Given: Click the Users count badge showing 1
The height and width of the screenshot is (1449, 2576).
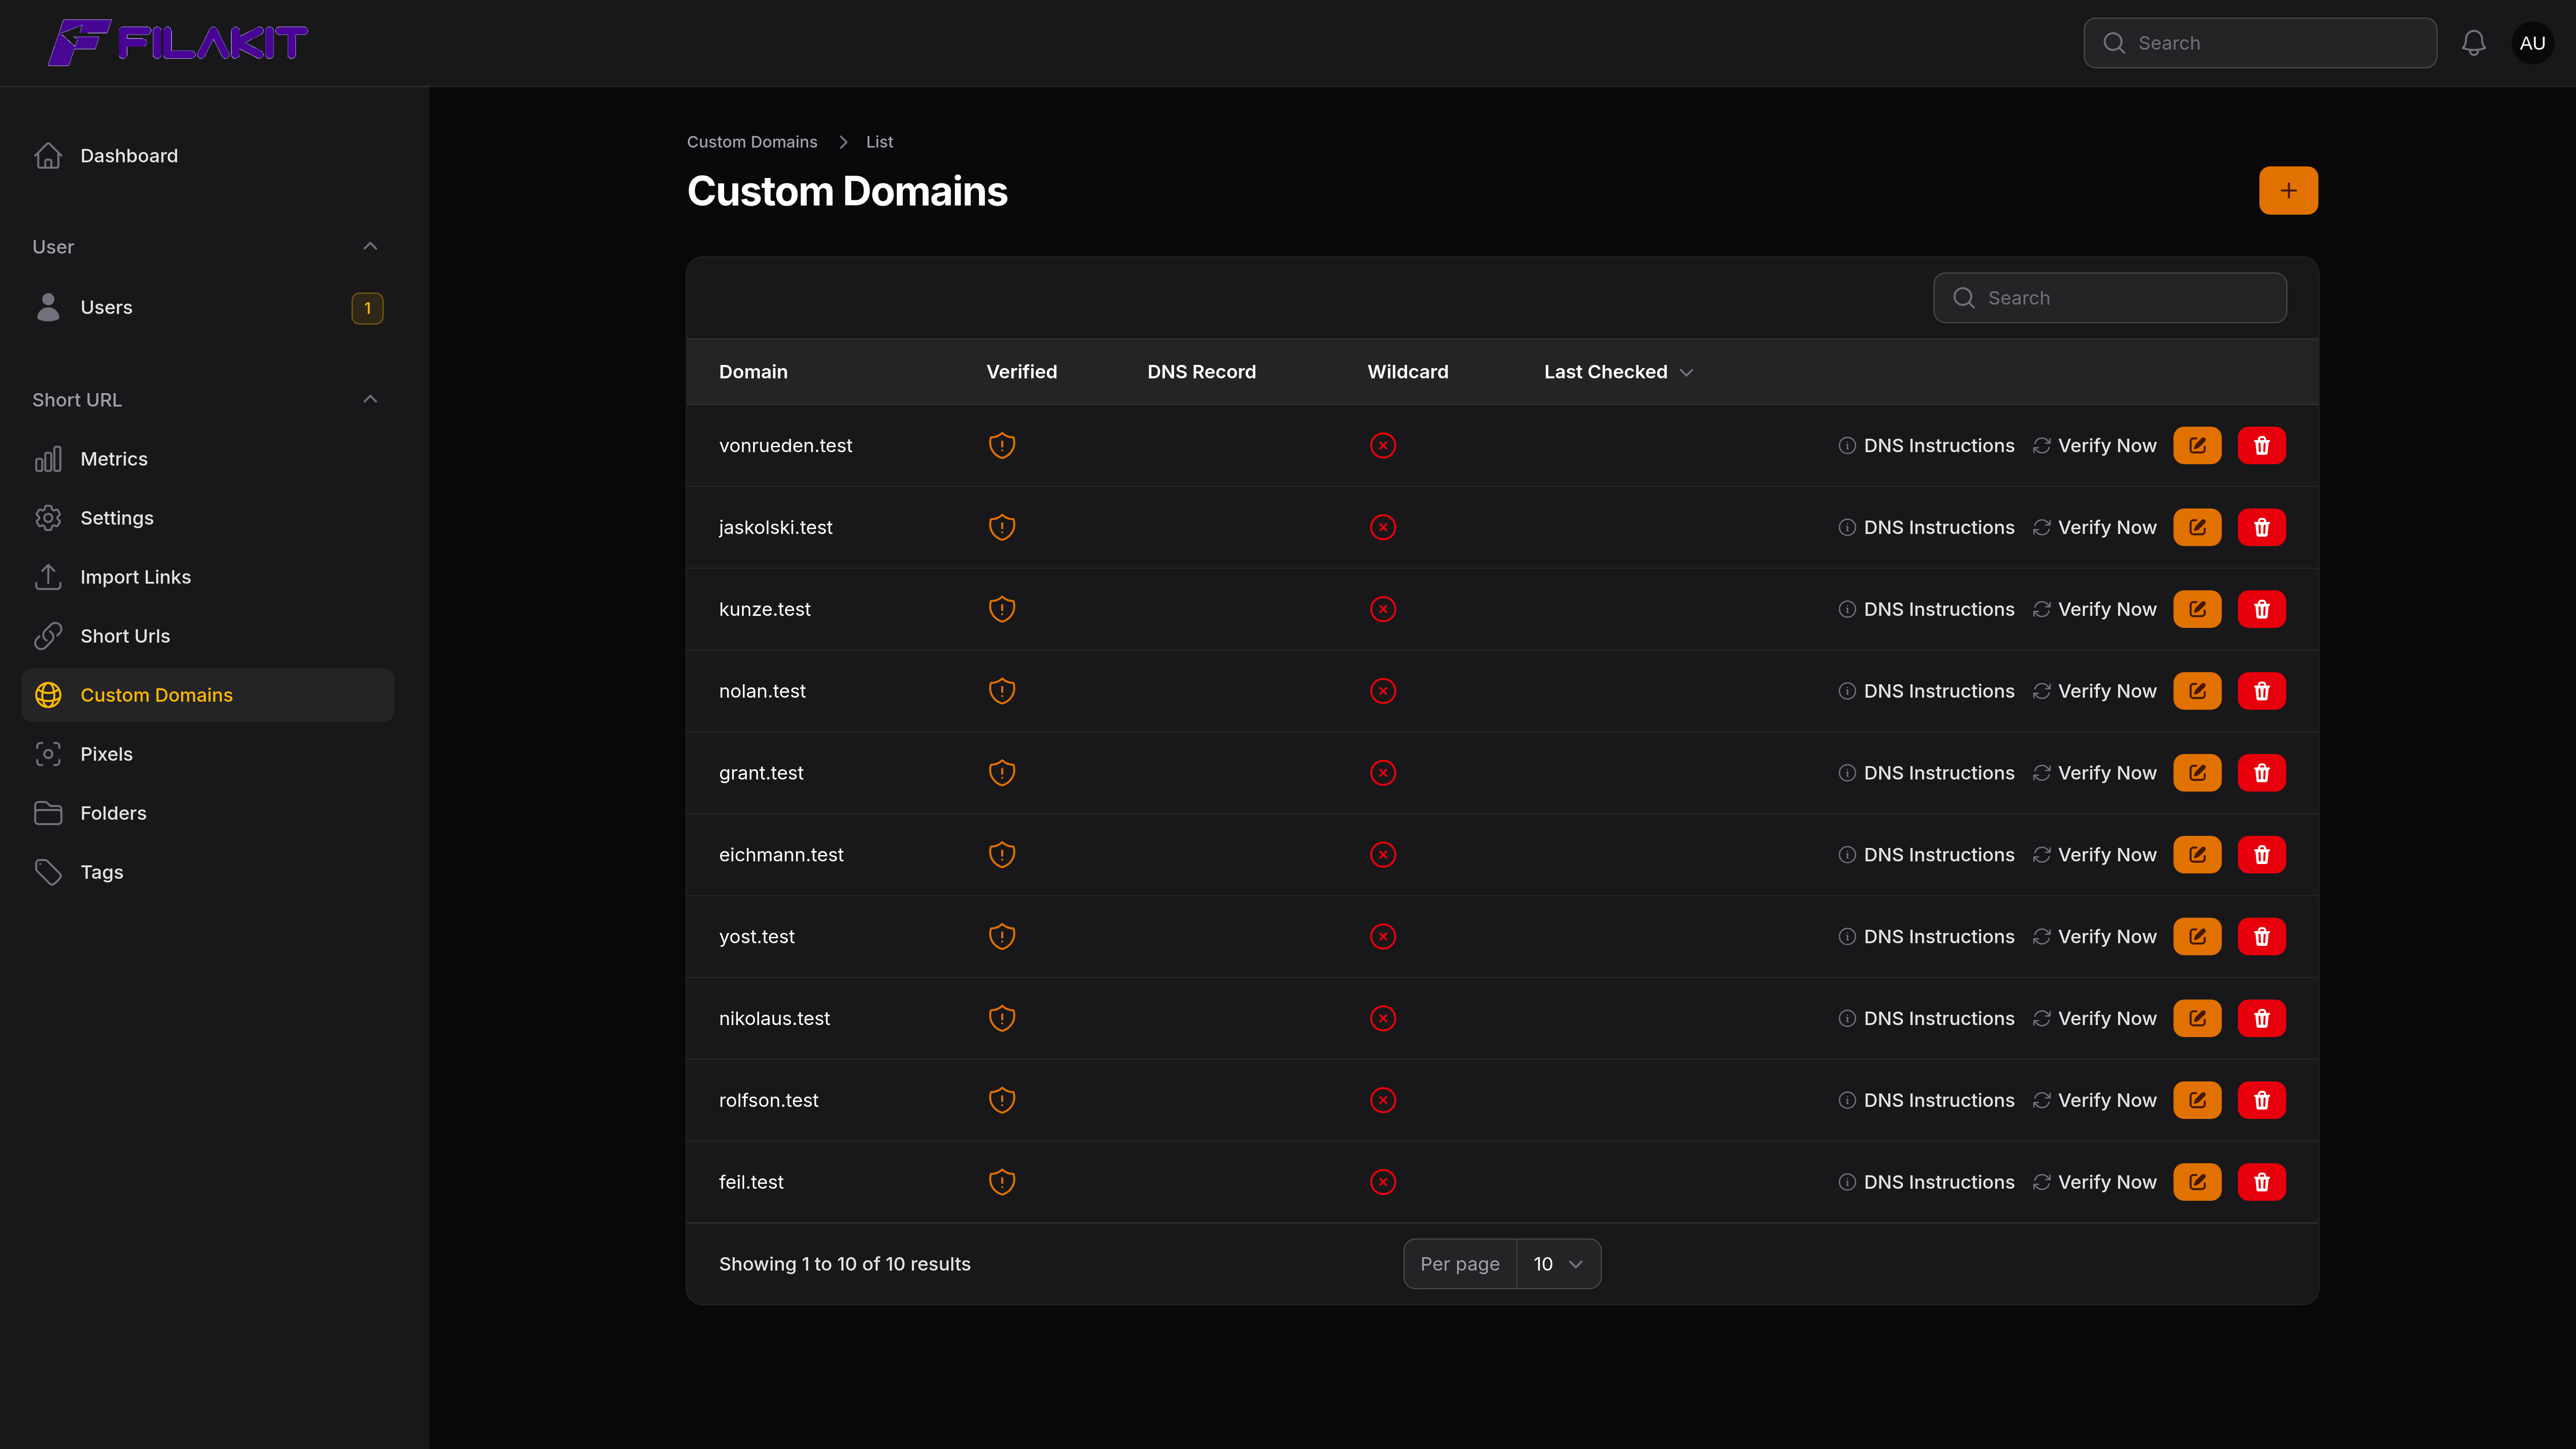Looking at the screenshot, I should tap(368, 308).
